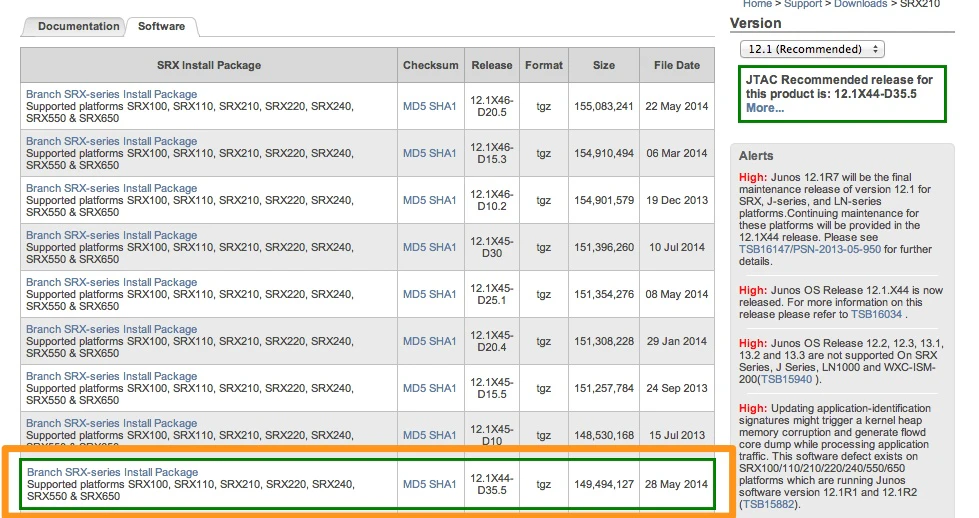Click the file date 19 Dec 2013
This screenshot has width=979, height=518.
pyautogui.click(x=677, y=200)
